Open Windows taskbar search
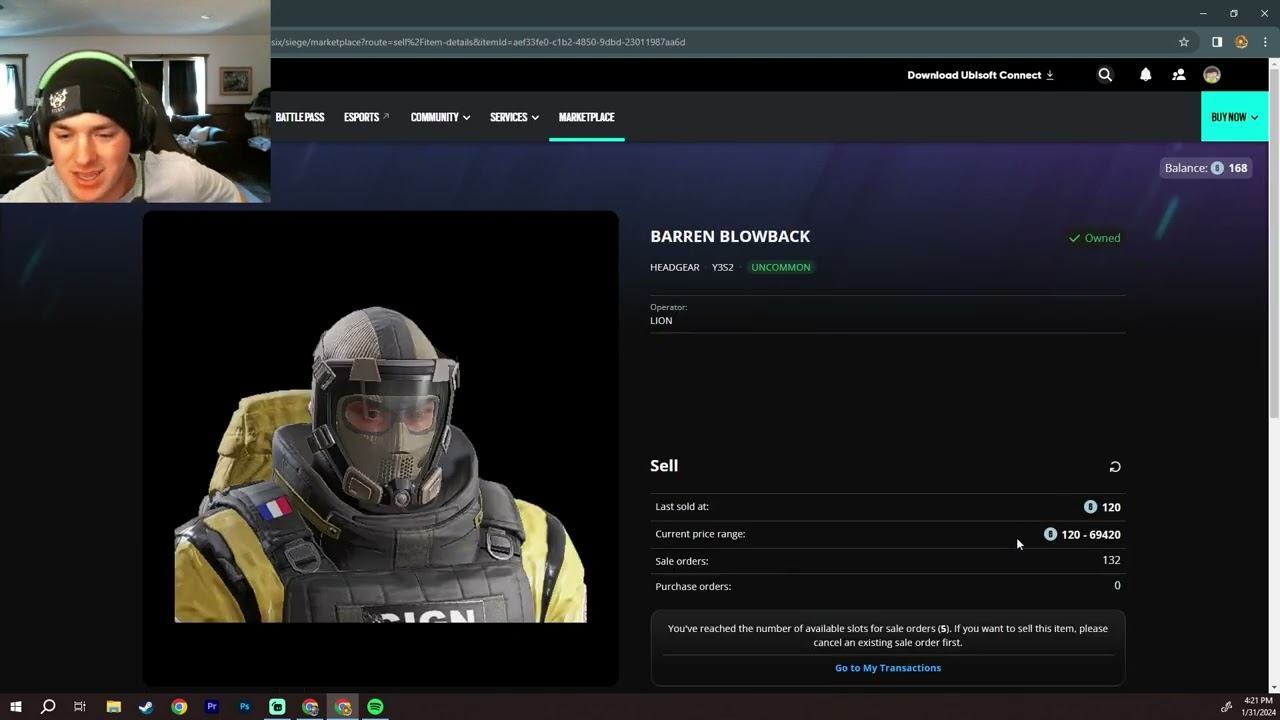The width and height of the screenshot is (1280, 720). [x=47, y=707]
